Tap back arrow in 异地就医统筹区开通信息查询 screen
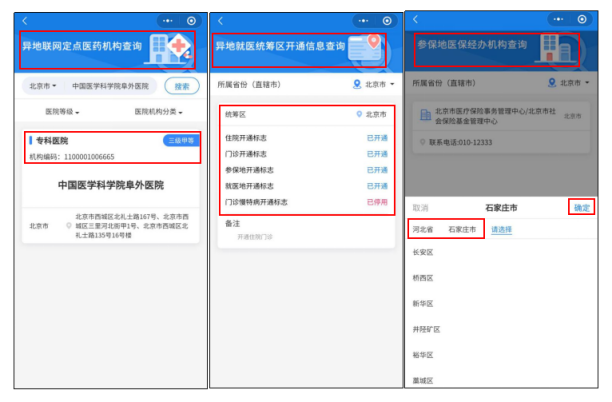Viewport: 612px width, 402px height. [x=219, y=20]
